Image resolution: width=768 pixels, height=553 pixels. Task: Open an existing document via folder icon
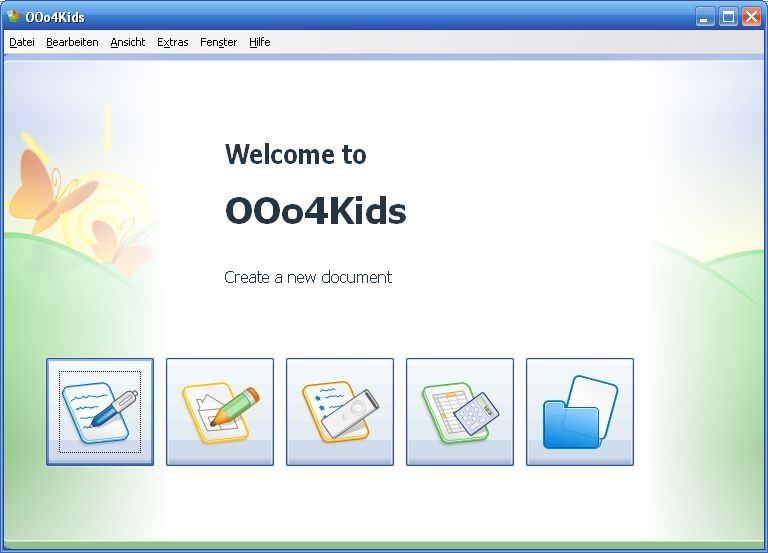580,412
